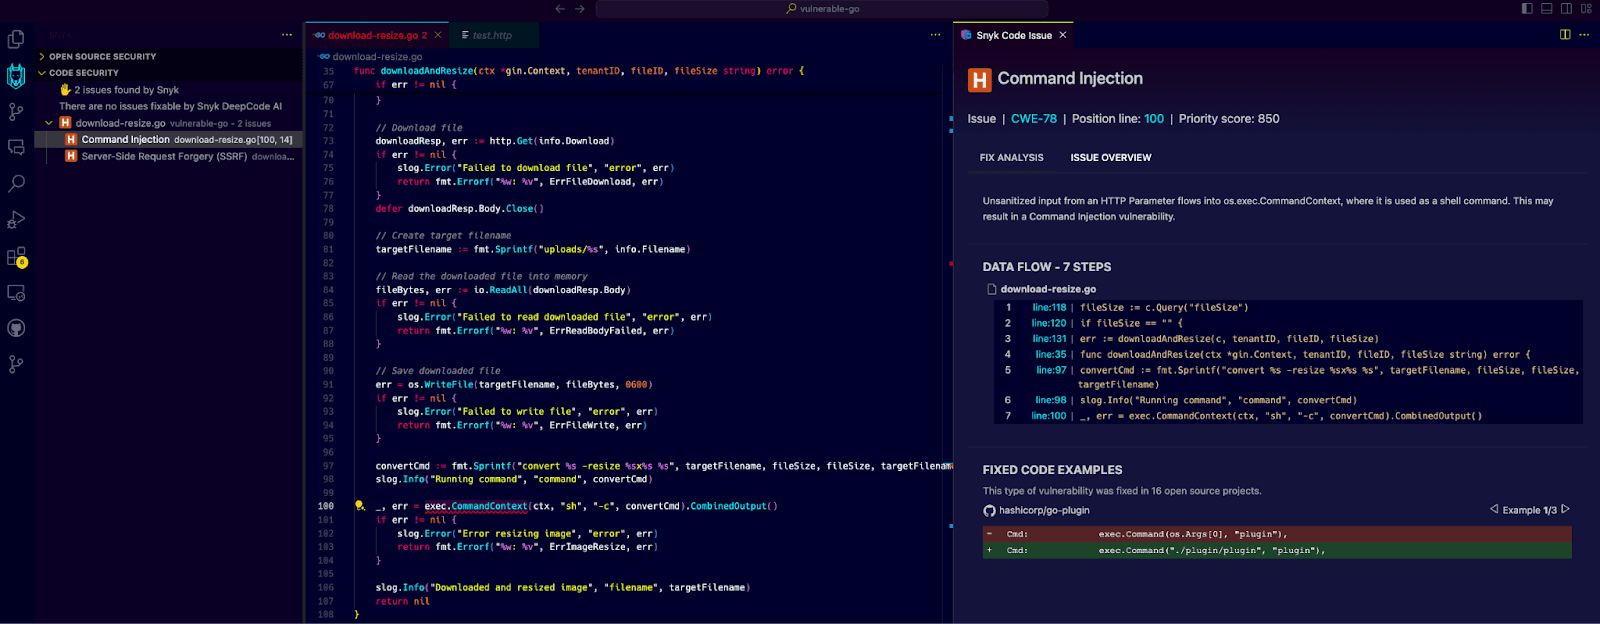Open Extensions view with badge
This screenshot has height=624, width=1600.
tap(16, 257)
